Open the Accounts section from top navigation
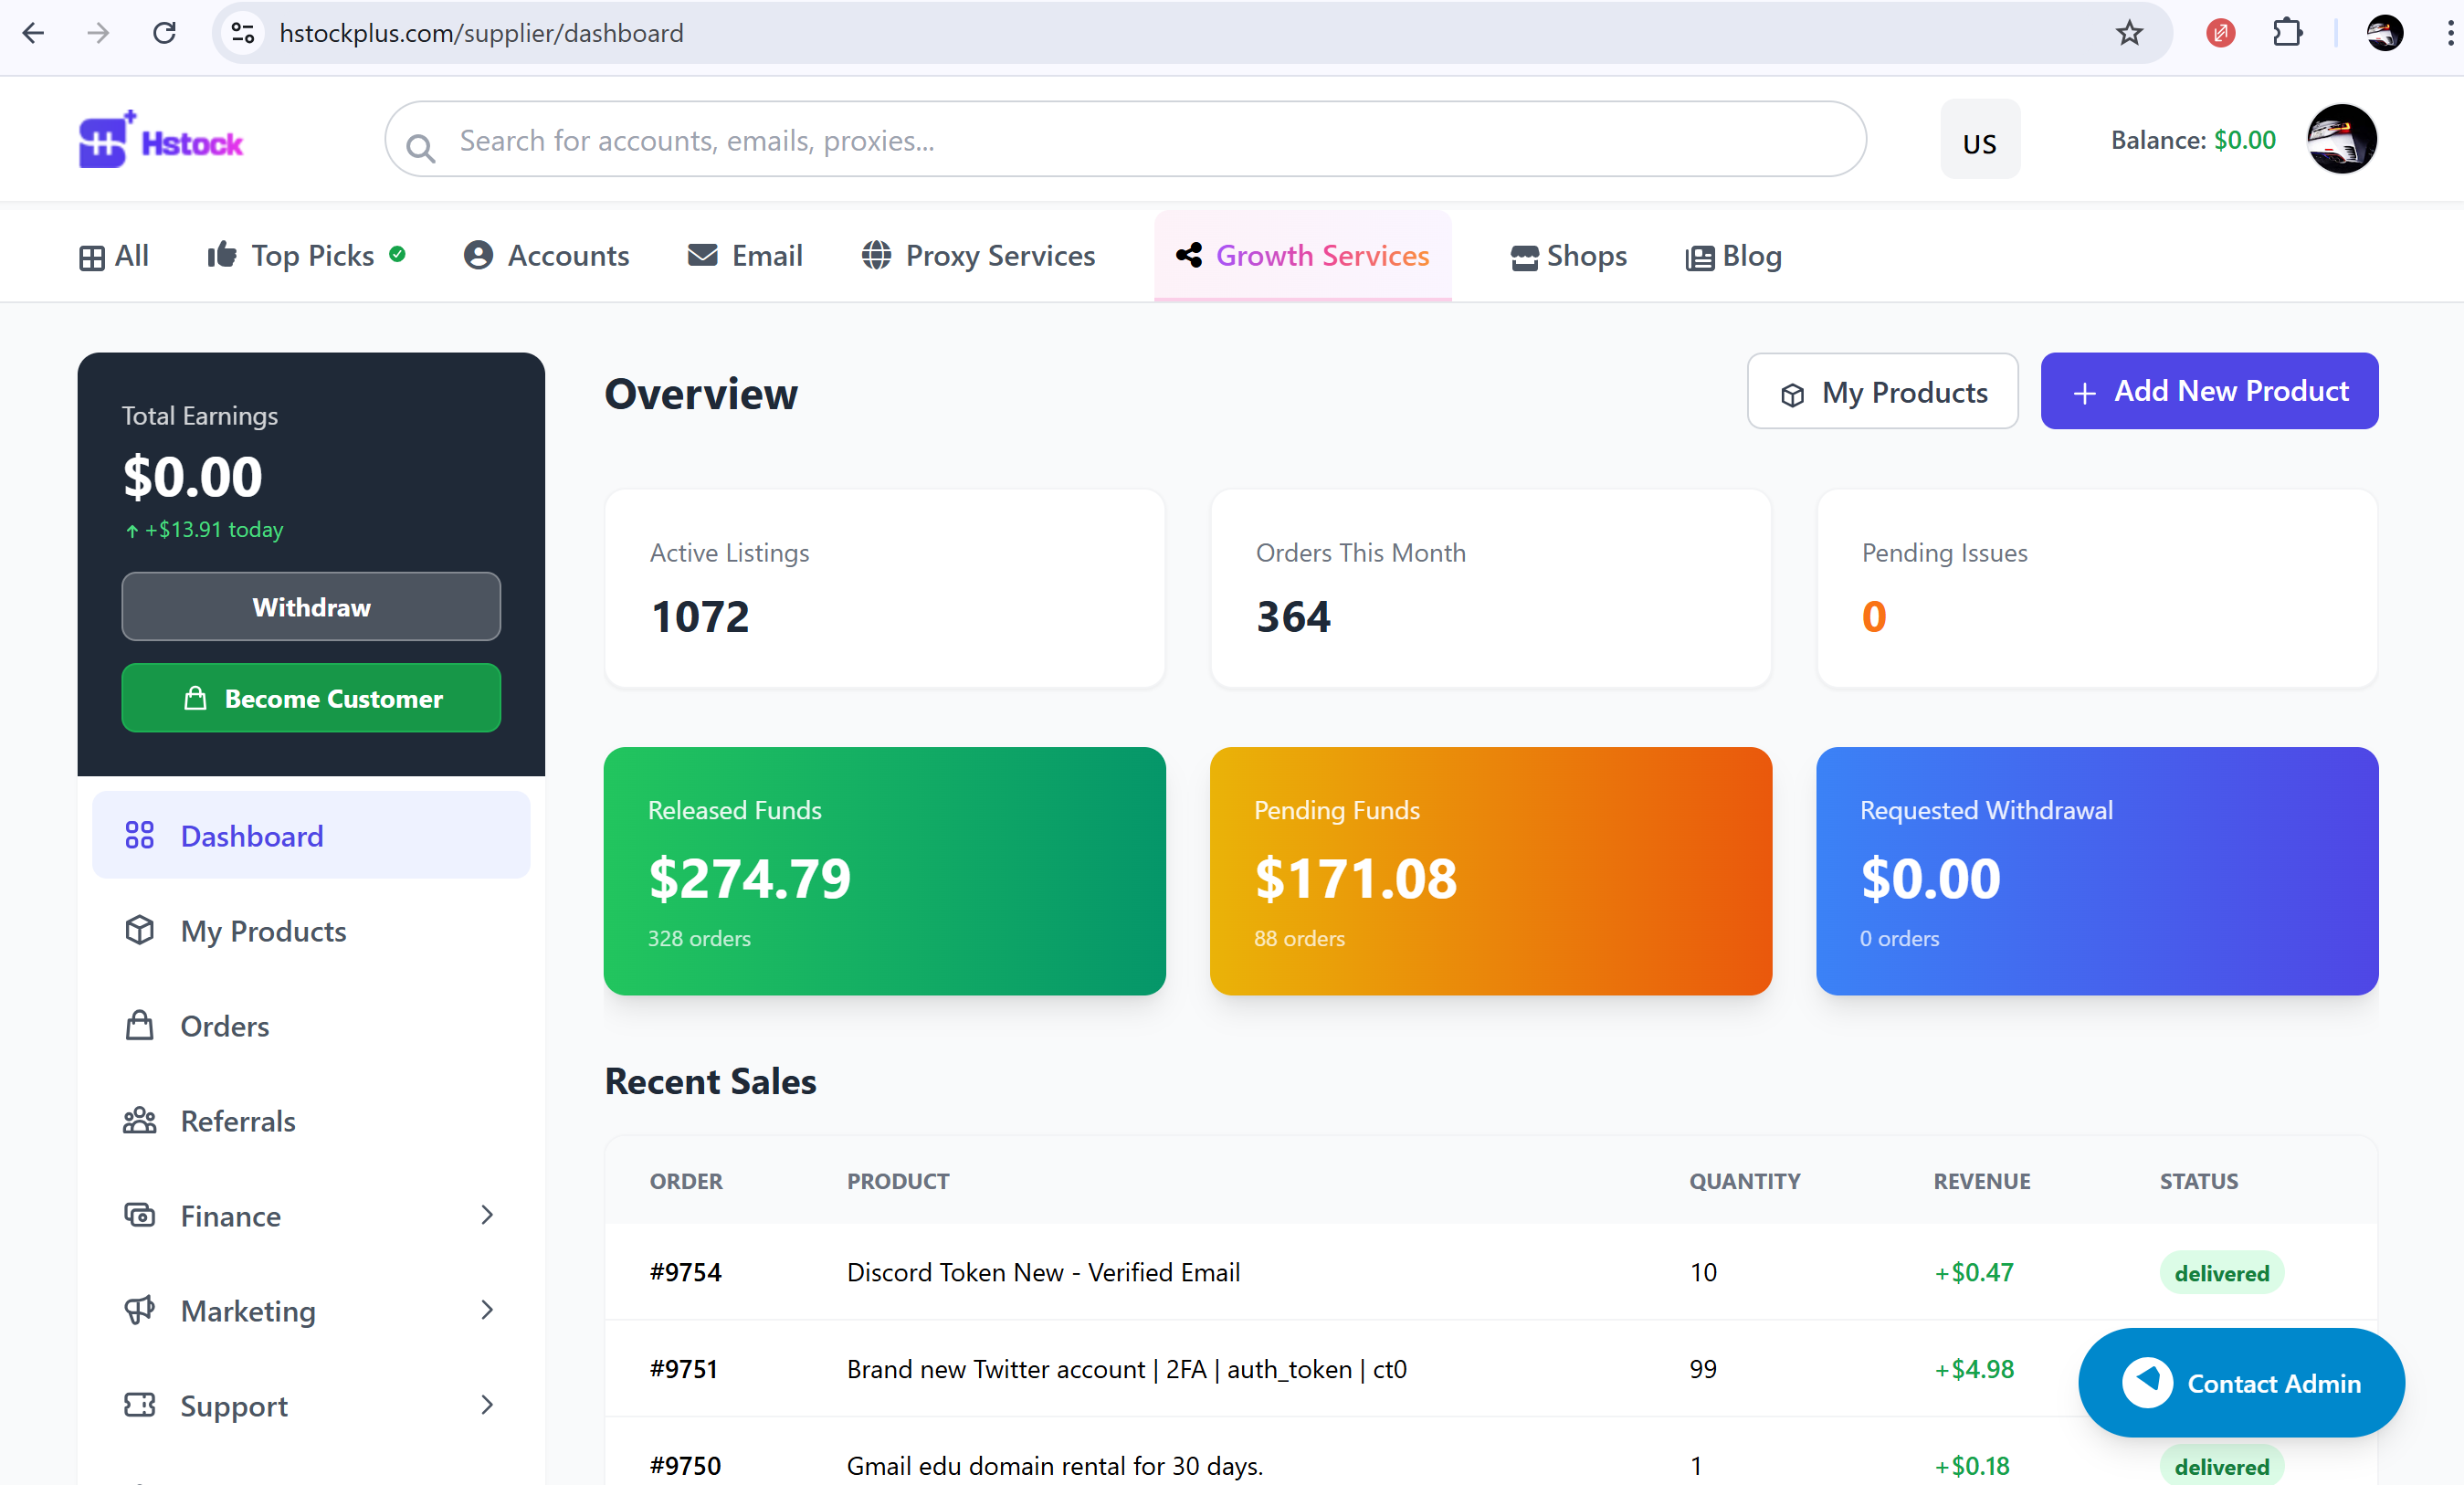 [x=479, y=256]
